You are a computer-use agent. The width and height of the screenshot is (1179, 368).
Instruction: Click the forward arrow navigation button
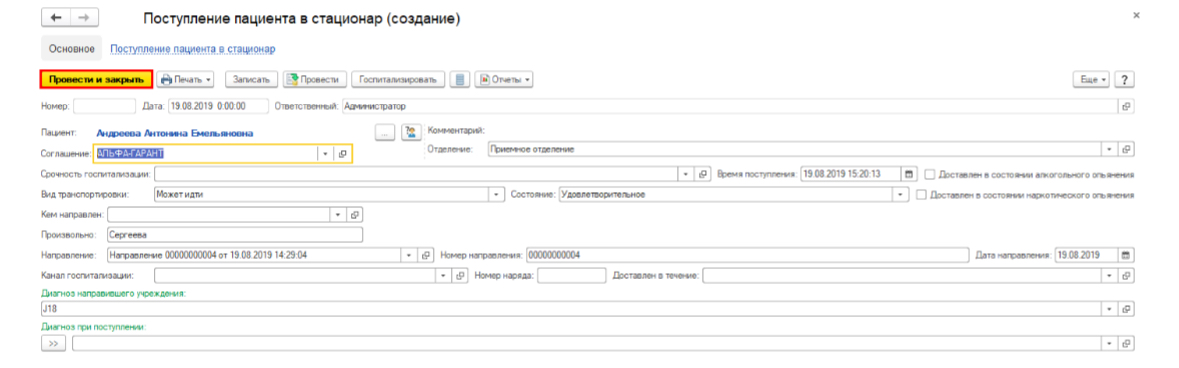83,17
